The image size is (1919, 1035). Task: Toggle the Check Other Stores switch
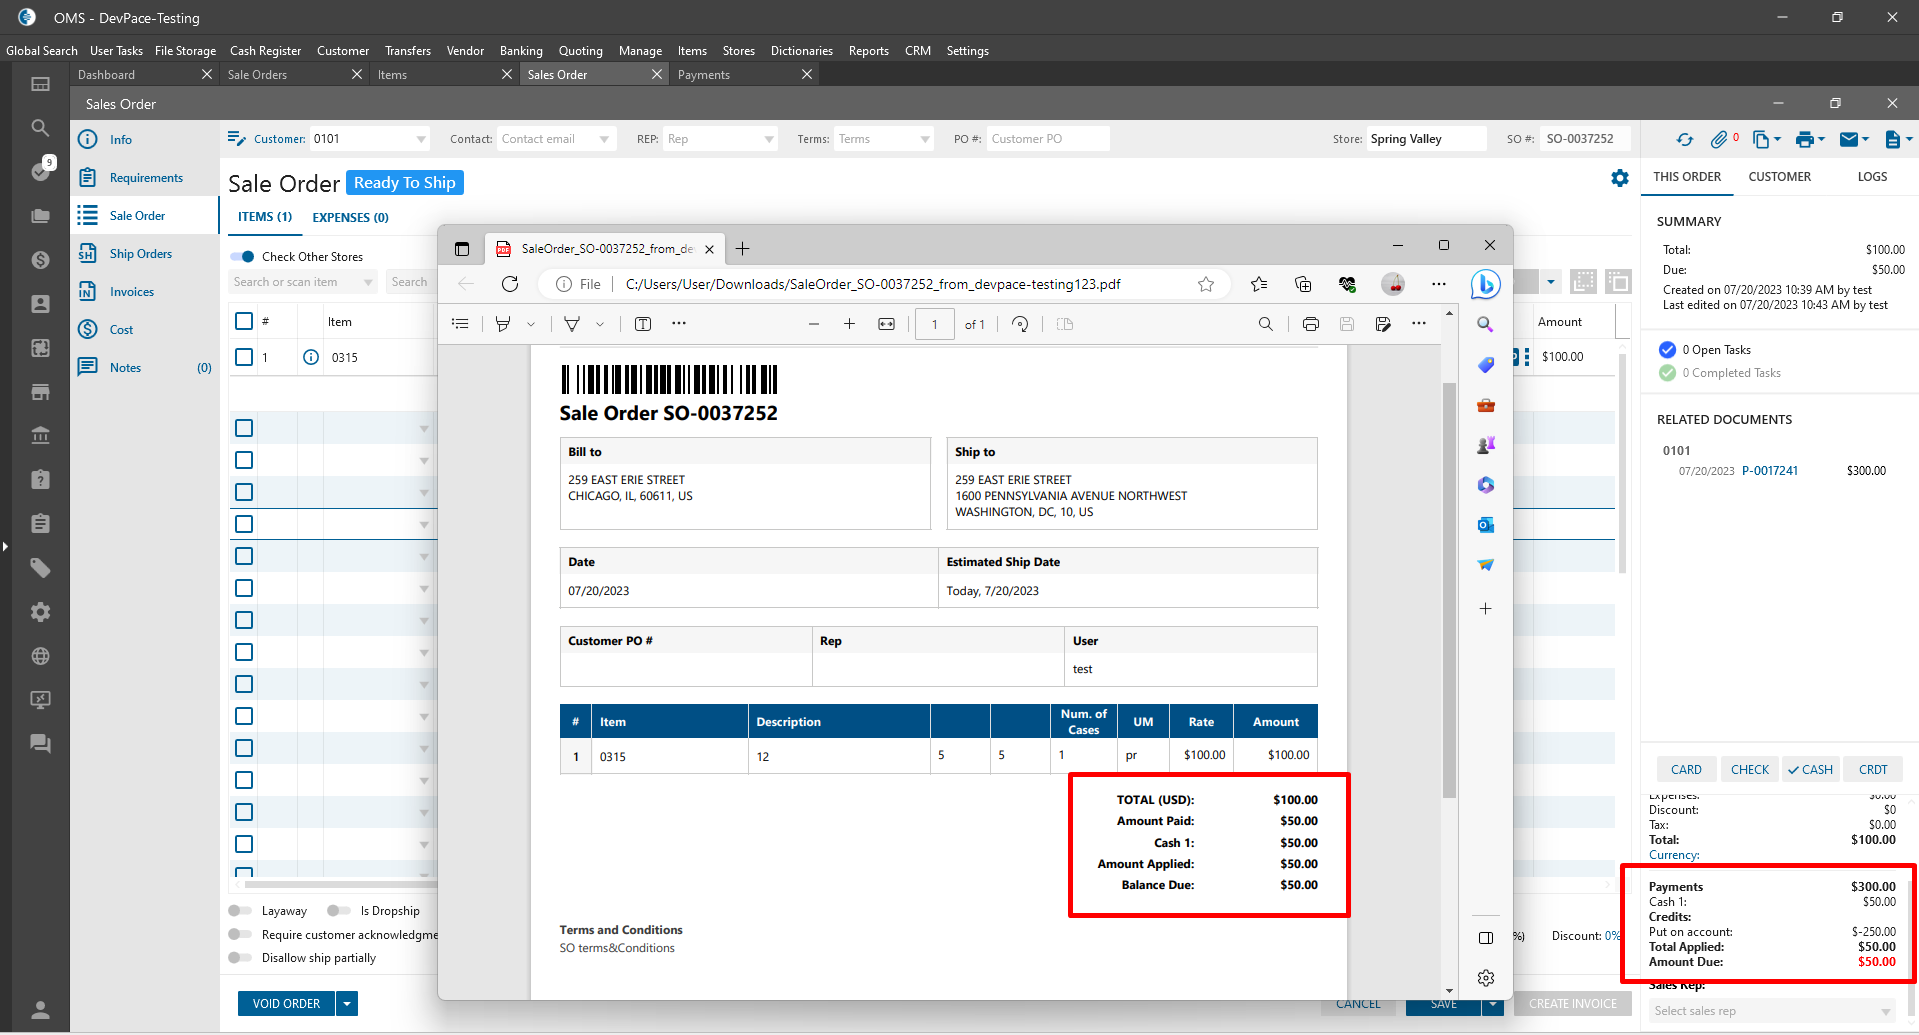coord(243,257)
